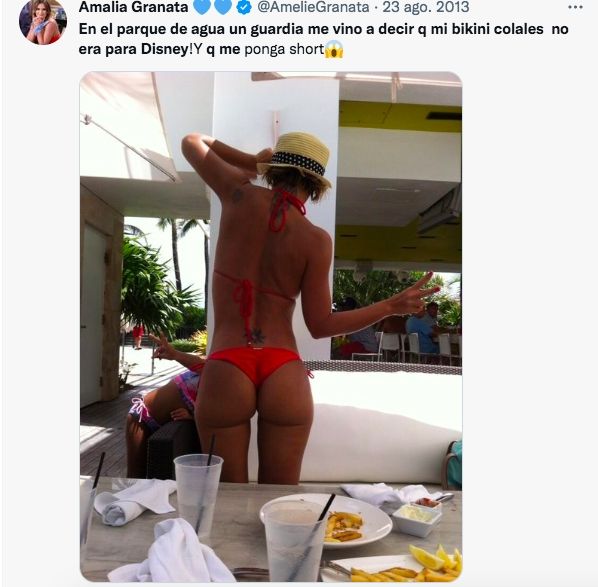Click the first blue heart emoji beside the name

pyautogui.click(x=202, y=7)
